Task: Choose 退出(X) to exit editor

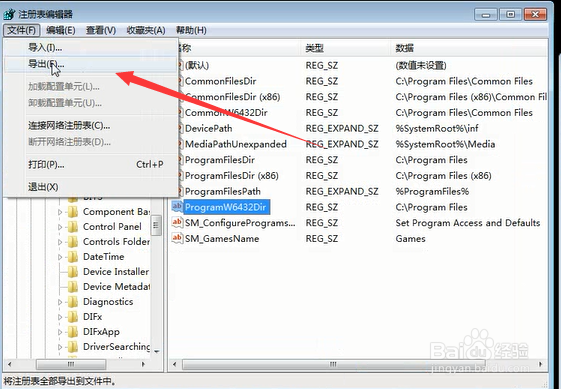Action: (x=90, y=187)
